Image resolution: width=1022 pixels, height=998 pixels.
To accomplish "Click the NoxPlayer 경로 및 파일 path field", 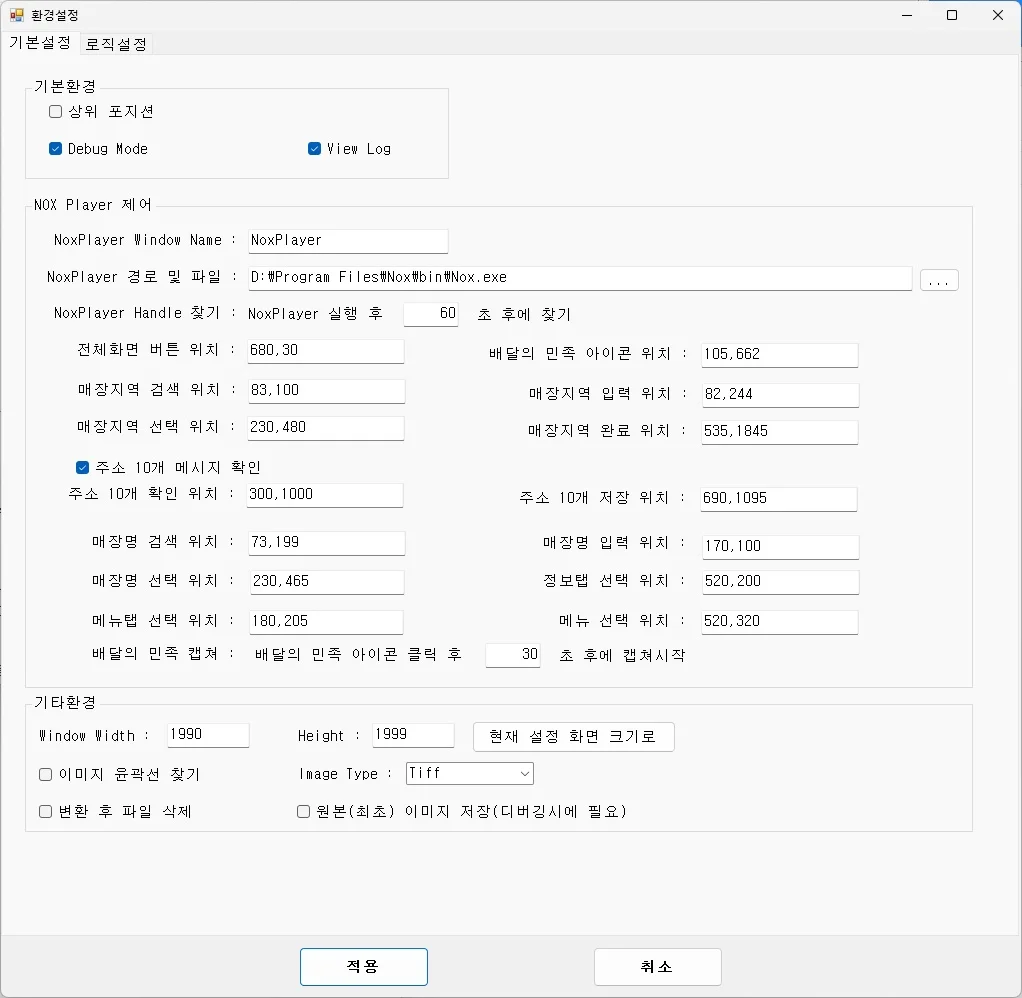I will pos(579,278).
